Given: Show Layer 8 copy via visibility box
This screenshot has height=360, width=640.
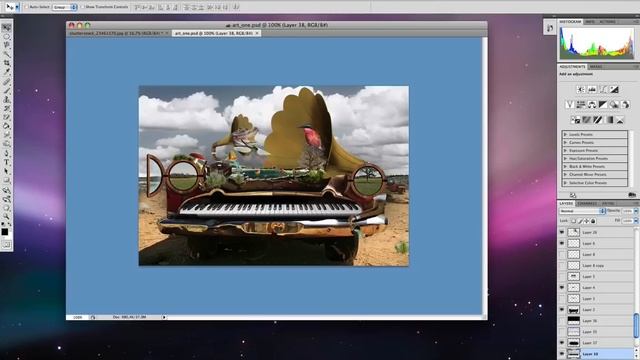Looking at the screenshot, I should (562, 265).
